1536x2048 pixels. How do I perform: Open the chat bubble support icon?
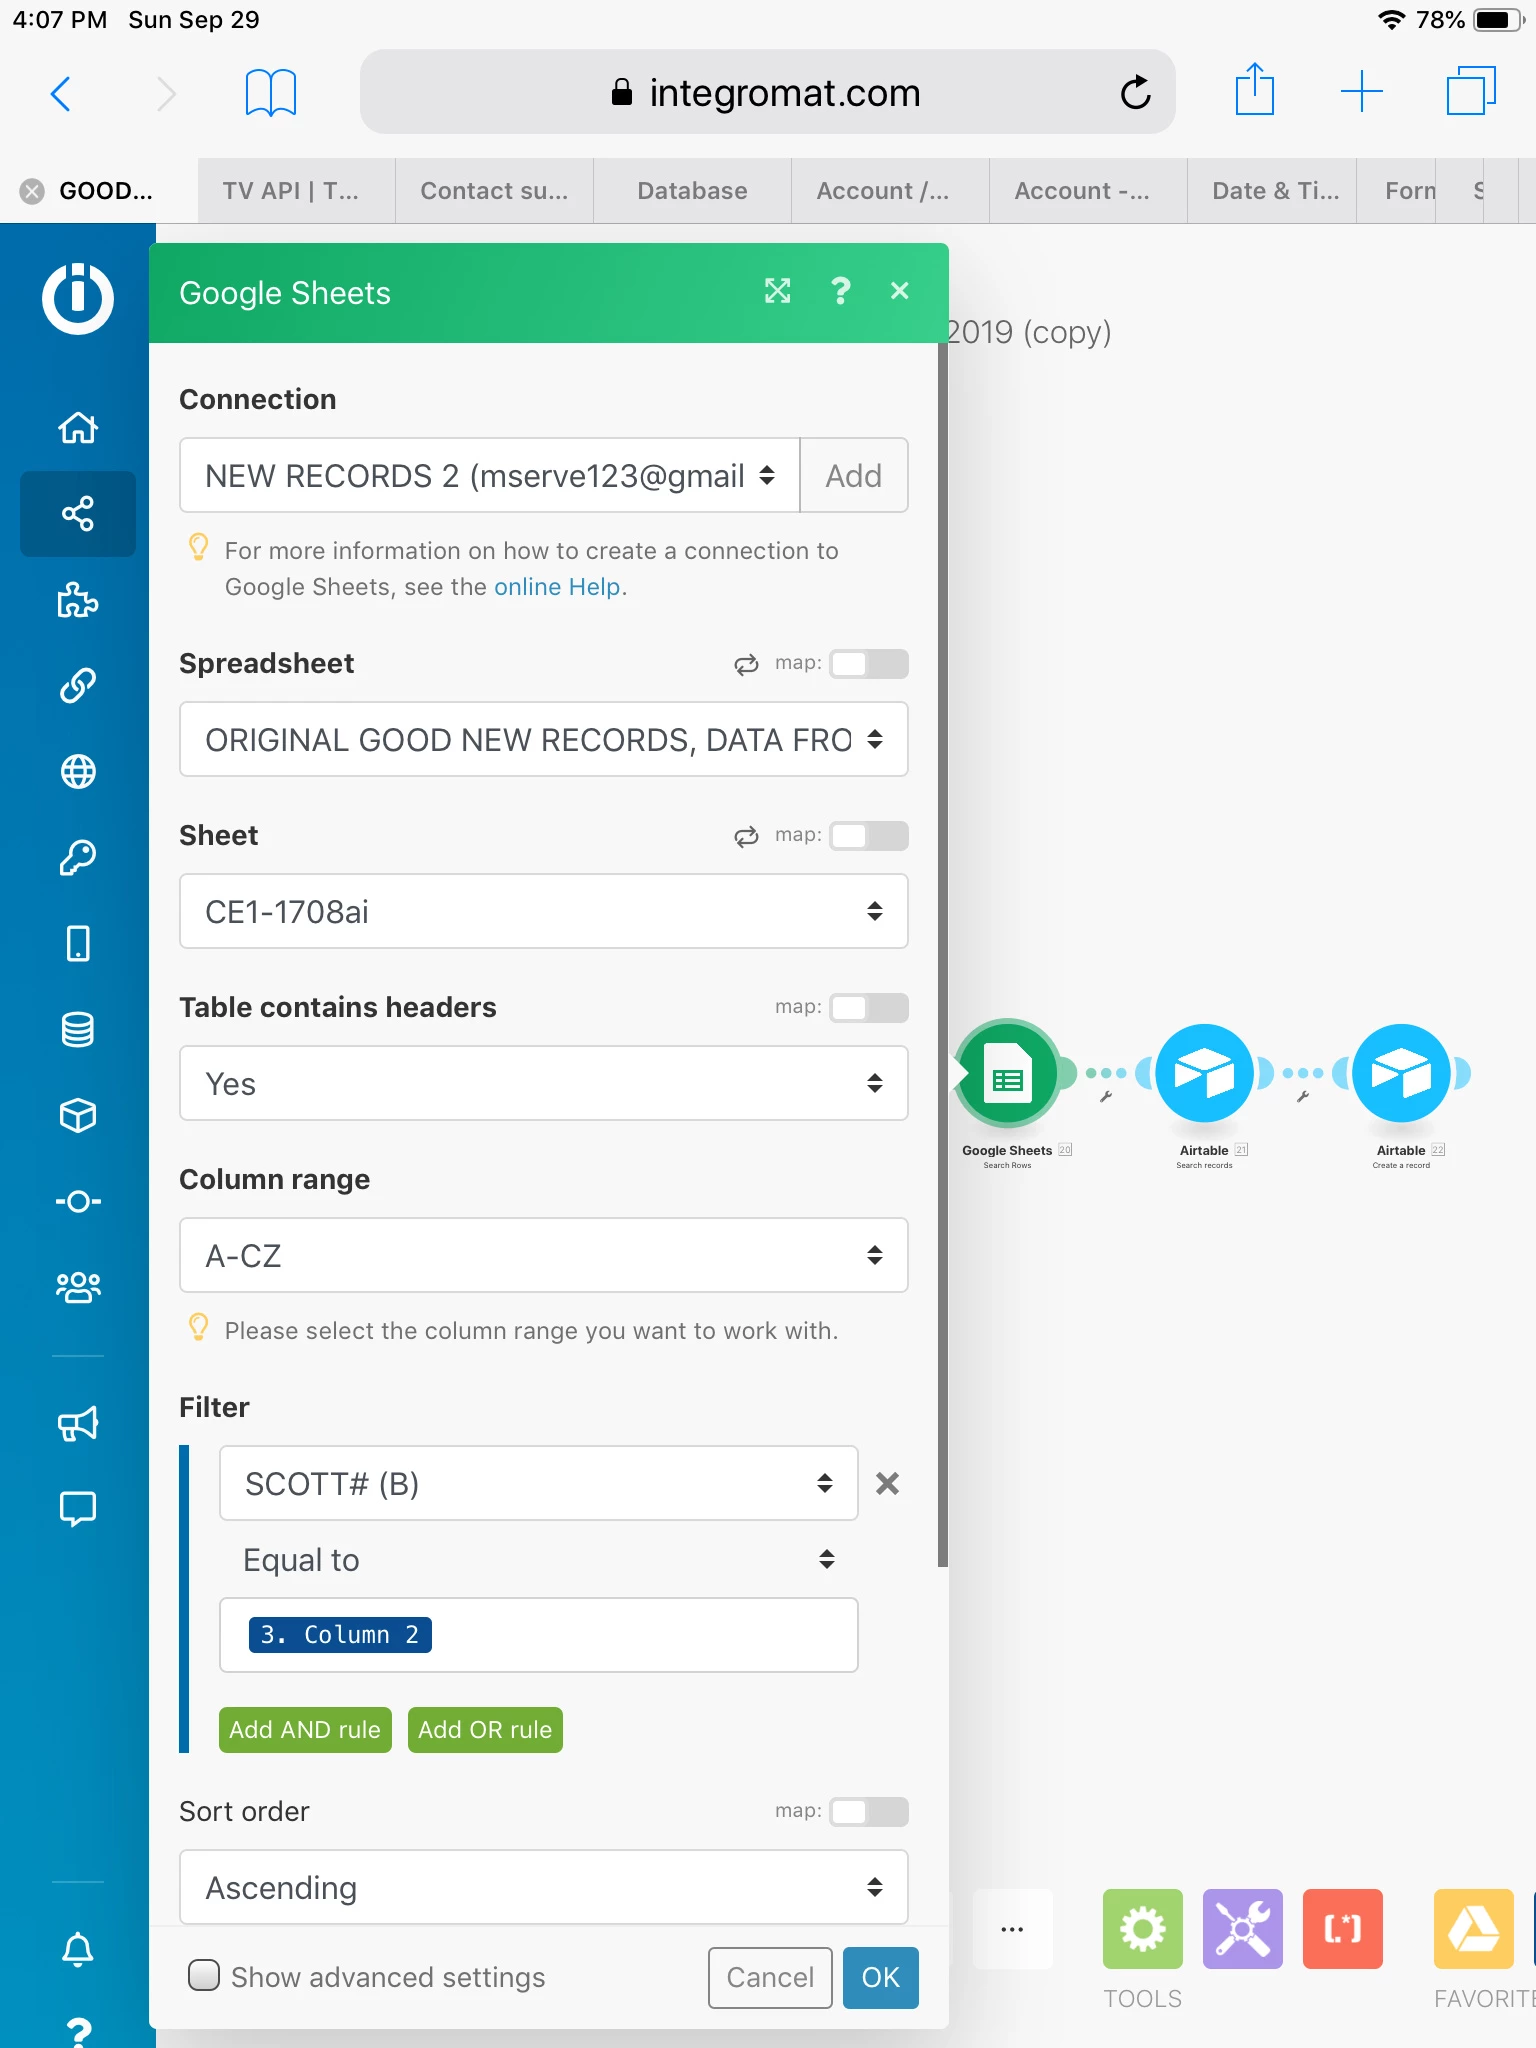pos(78,1509)
